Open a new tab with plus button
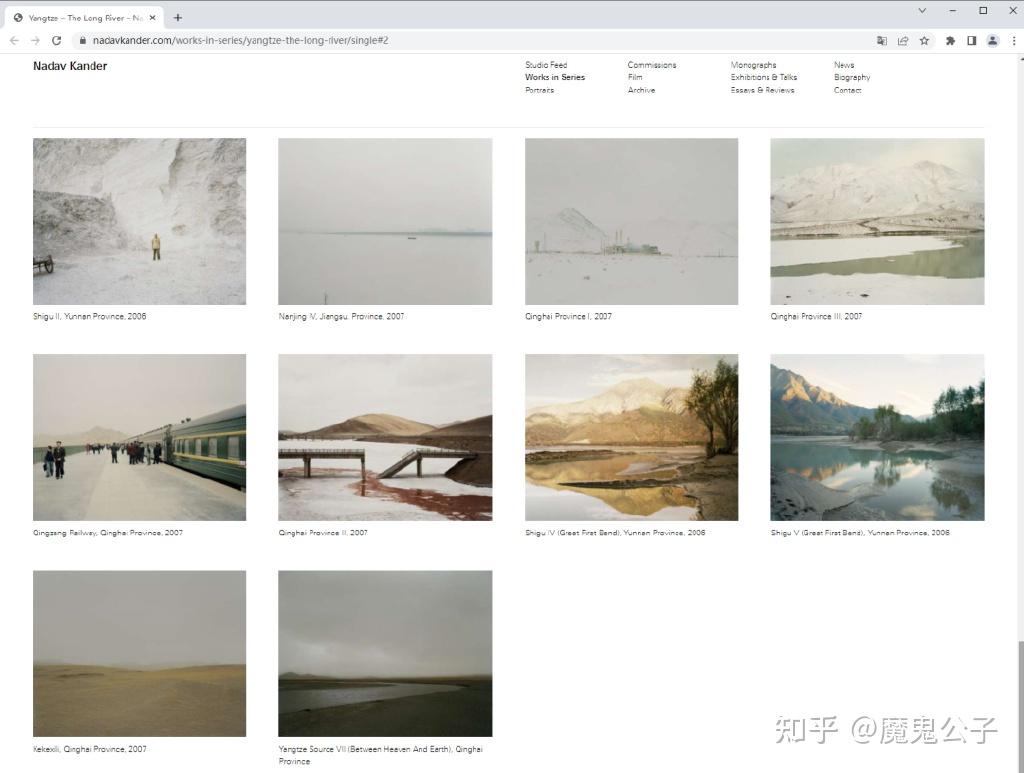 click(178, 18)
